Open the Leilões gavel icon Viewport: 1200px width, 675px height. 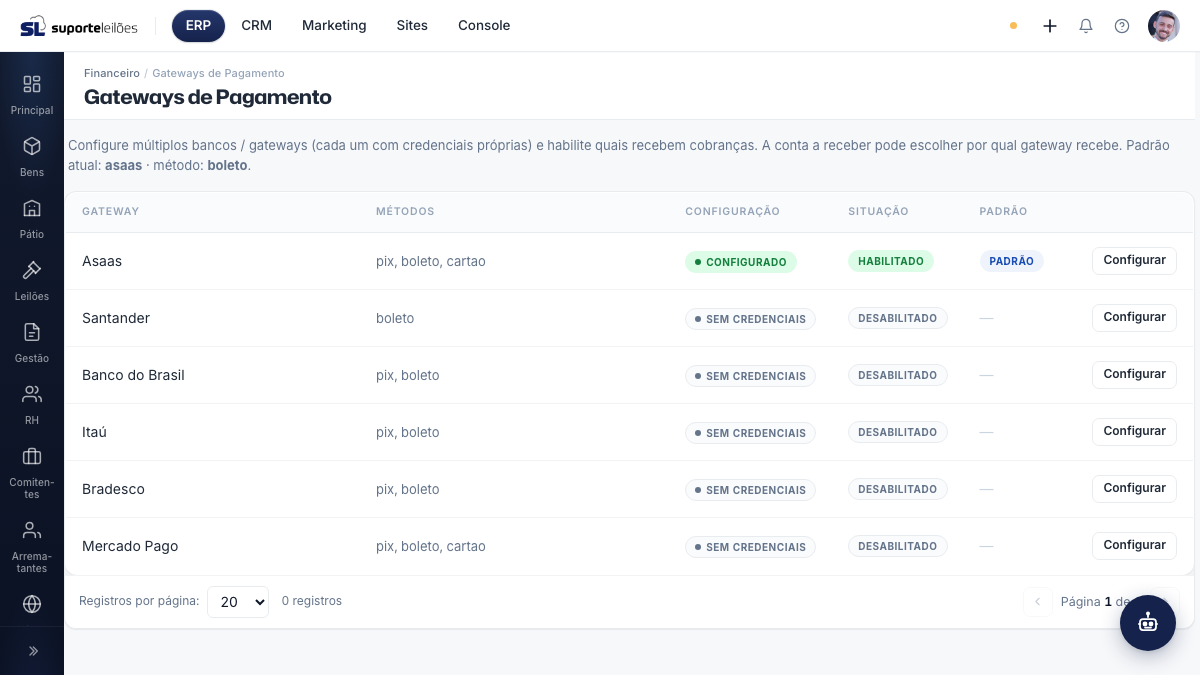(32, 270)
